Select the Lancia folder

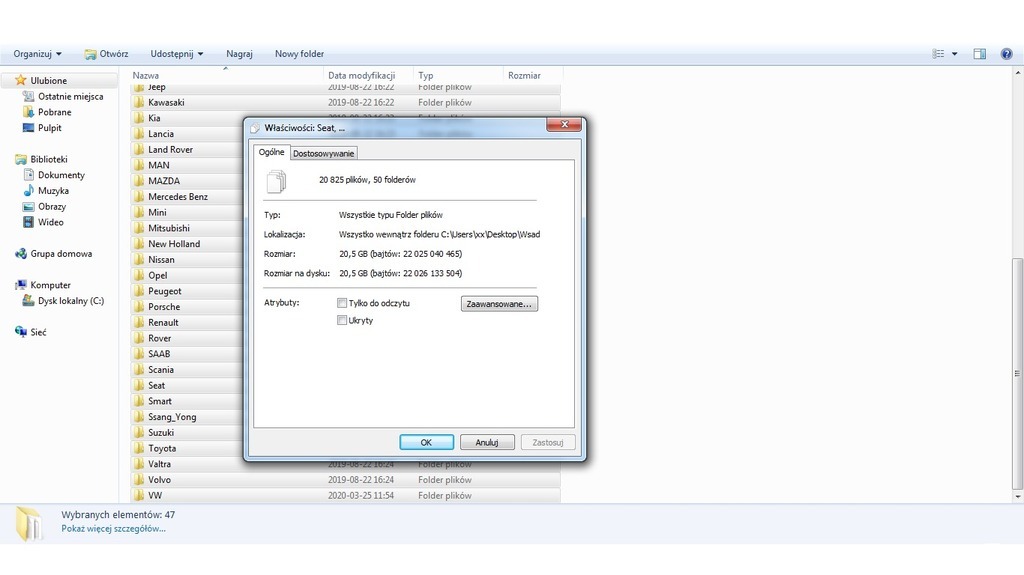(161, 134)
